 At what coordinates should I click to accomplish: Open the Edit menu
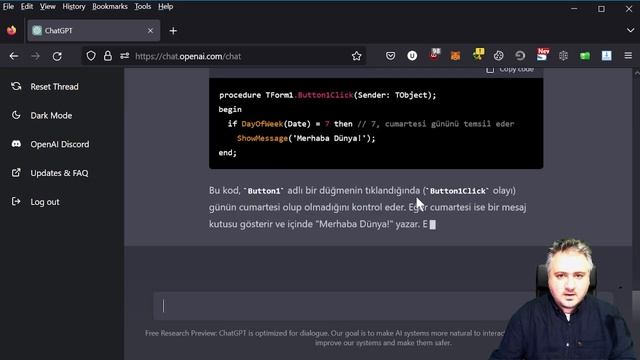pyautogui.click(x=27, y=7)
